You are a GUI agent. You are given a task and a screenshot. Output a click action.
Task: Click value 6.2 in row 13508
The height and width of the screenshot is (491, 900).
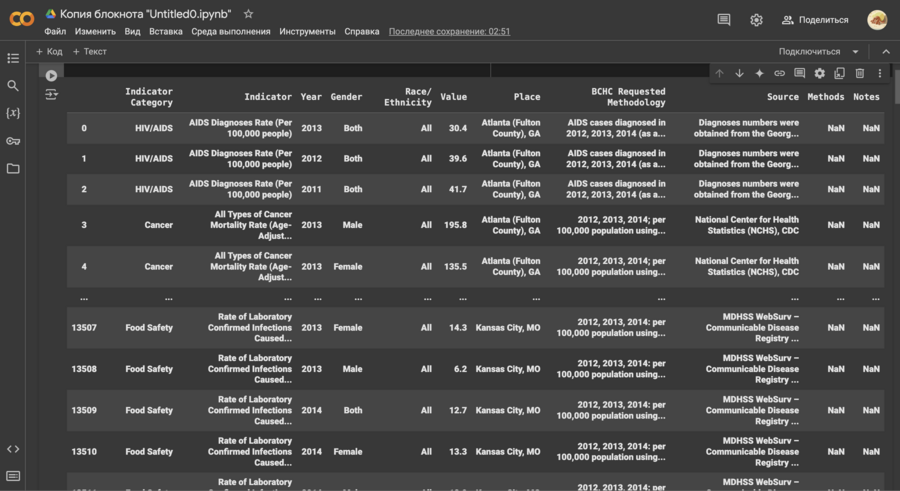point(460,369)
